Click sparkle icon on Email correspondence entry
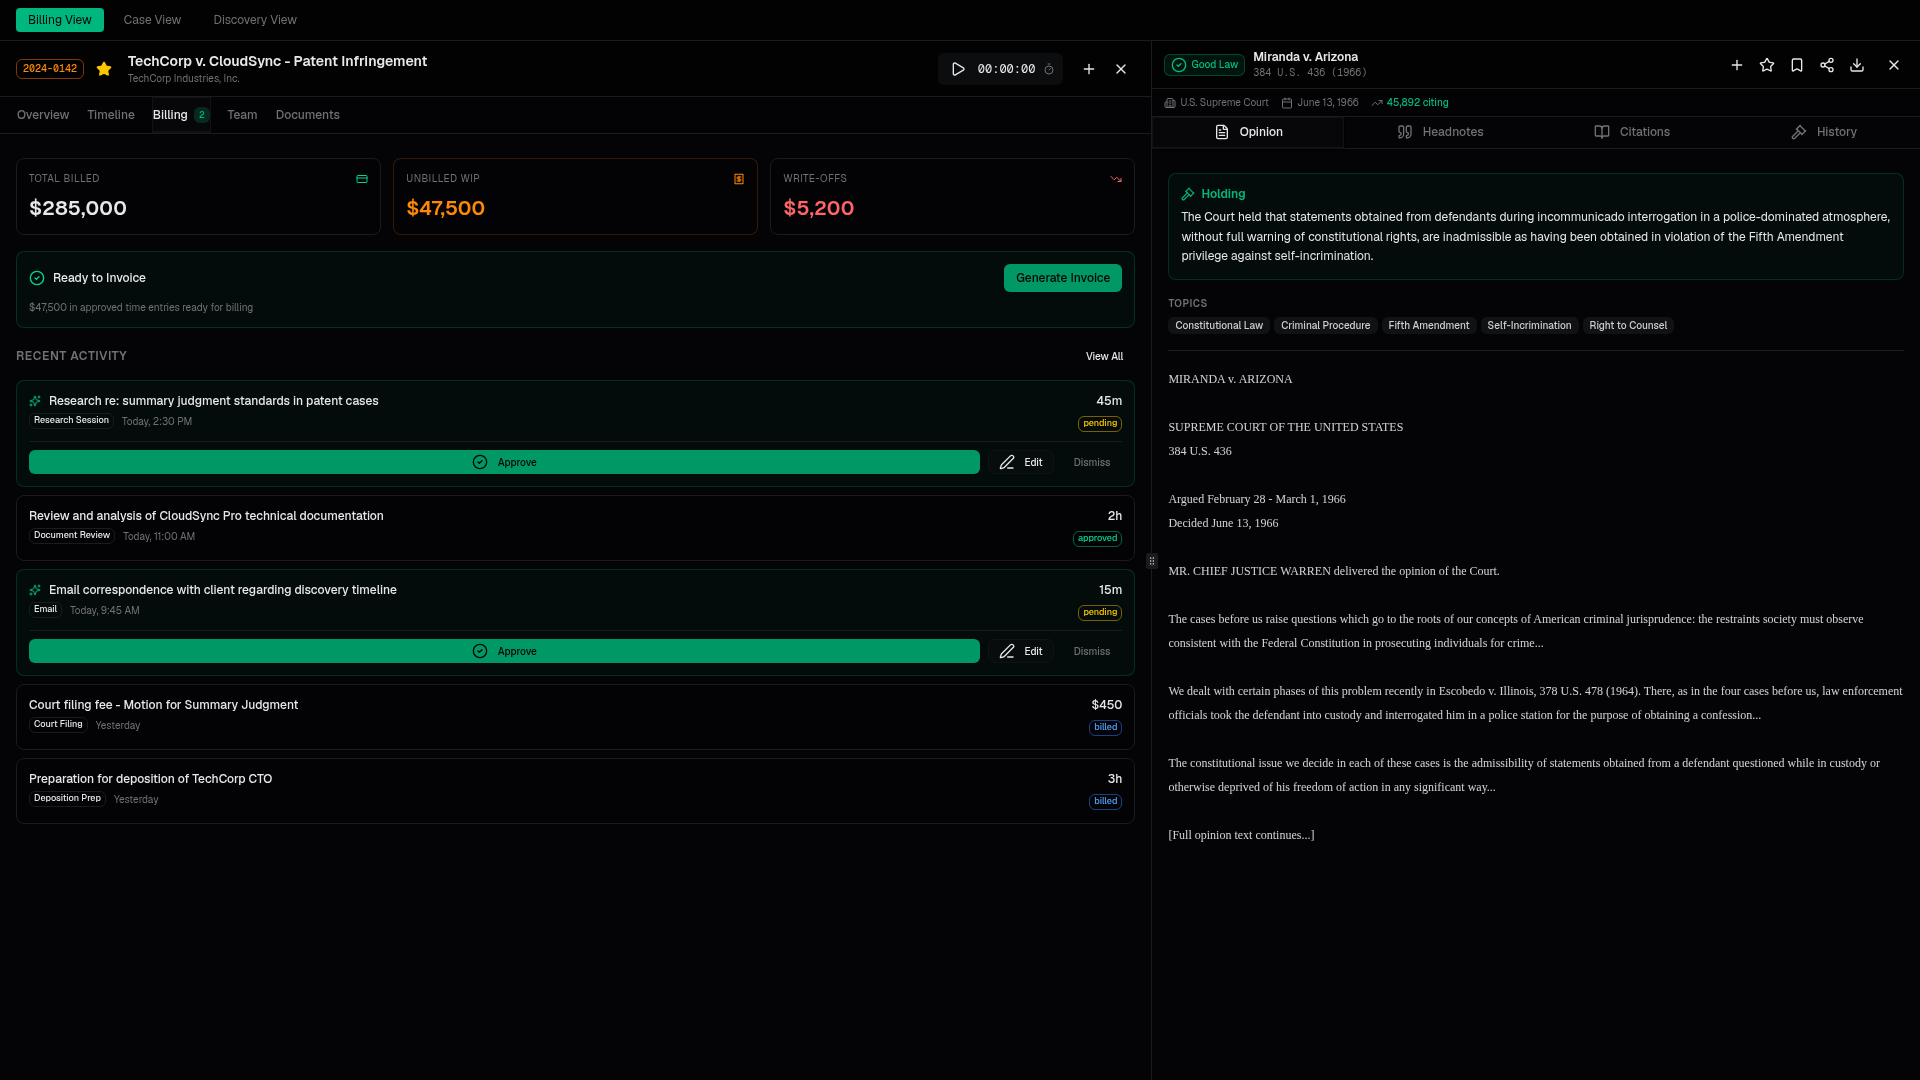 point(35,590)
